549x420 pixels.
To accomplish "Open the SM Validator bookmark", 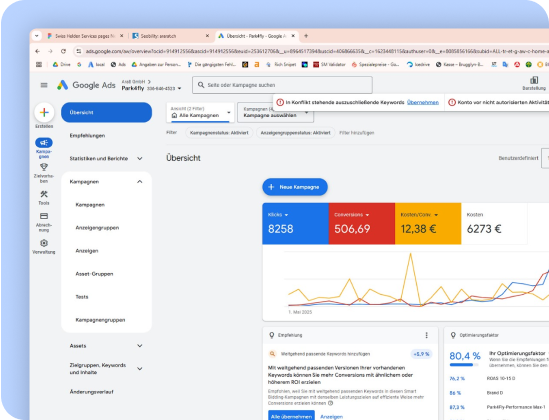I will click(x=329, y=64).
